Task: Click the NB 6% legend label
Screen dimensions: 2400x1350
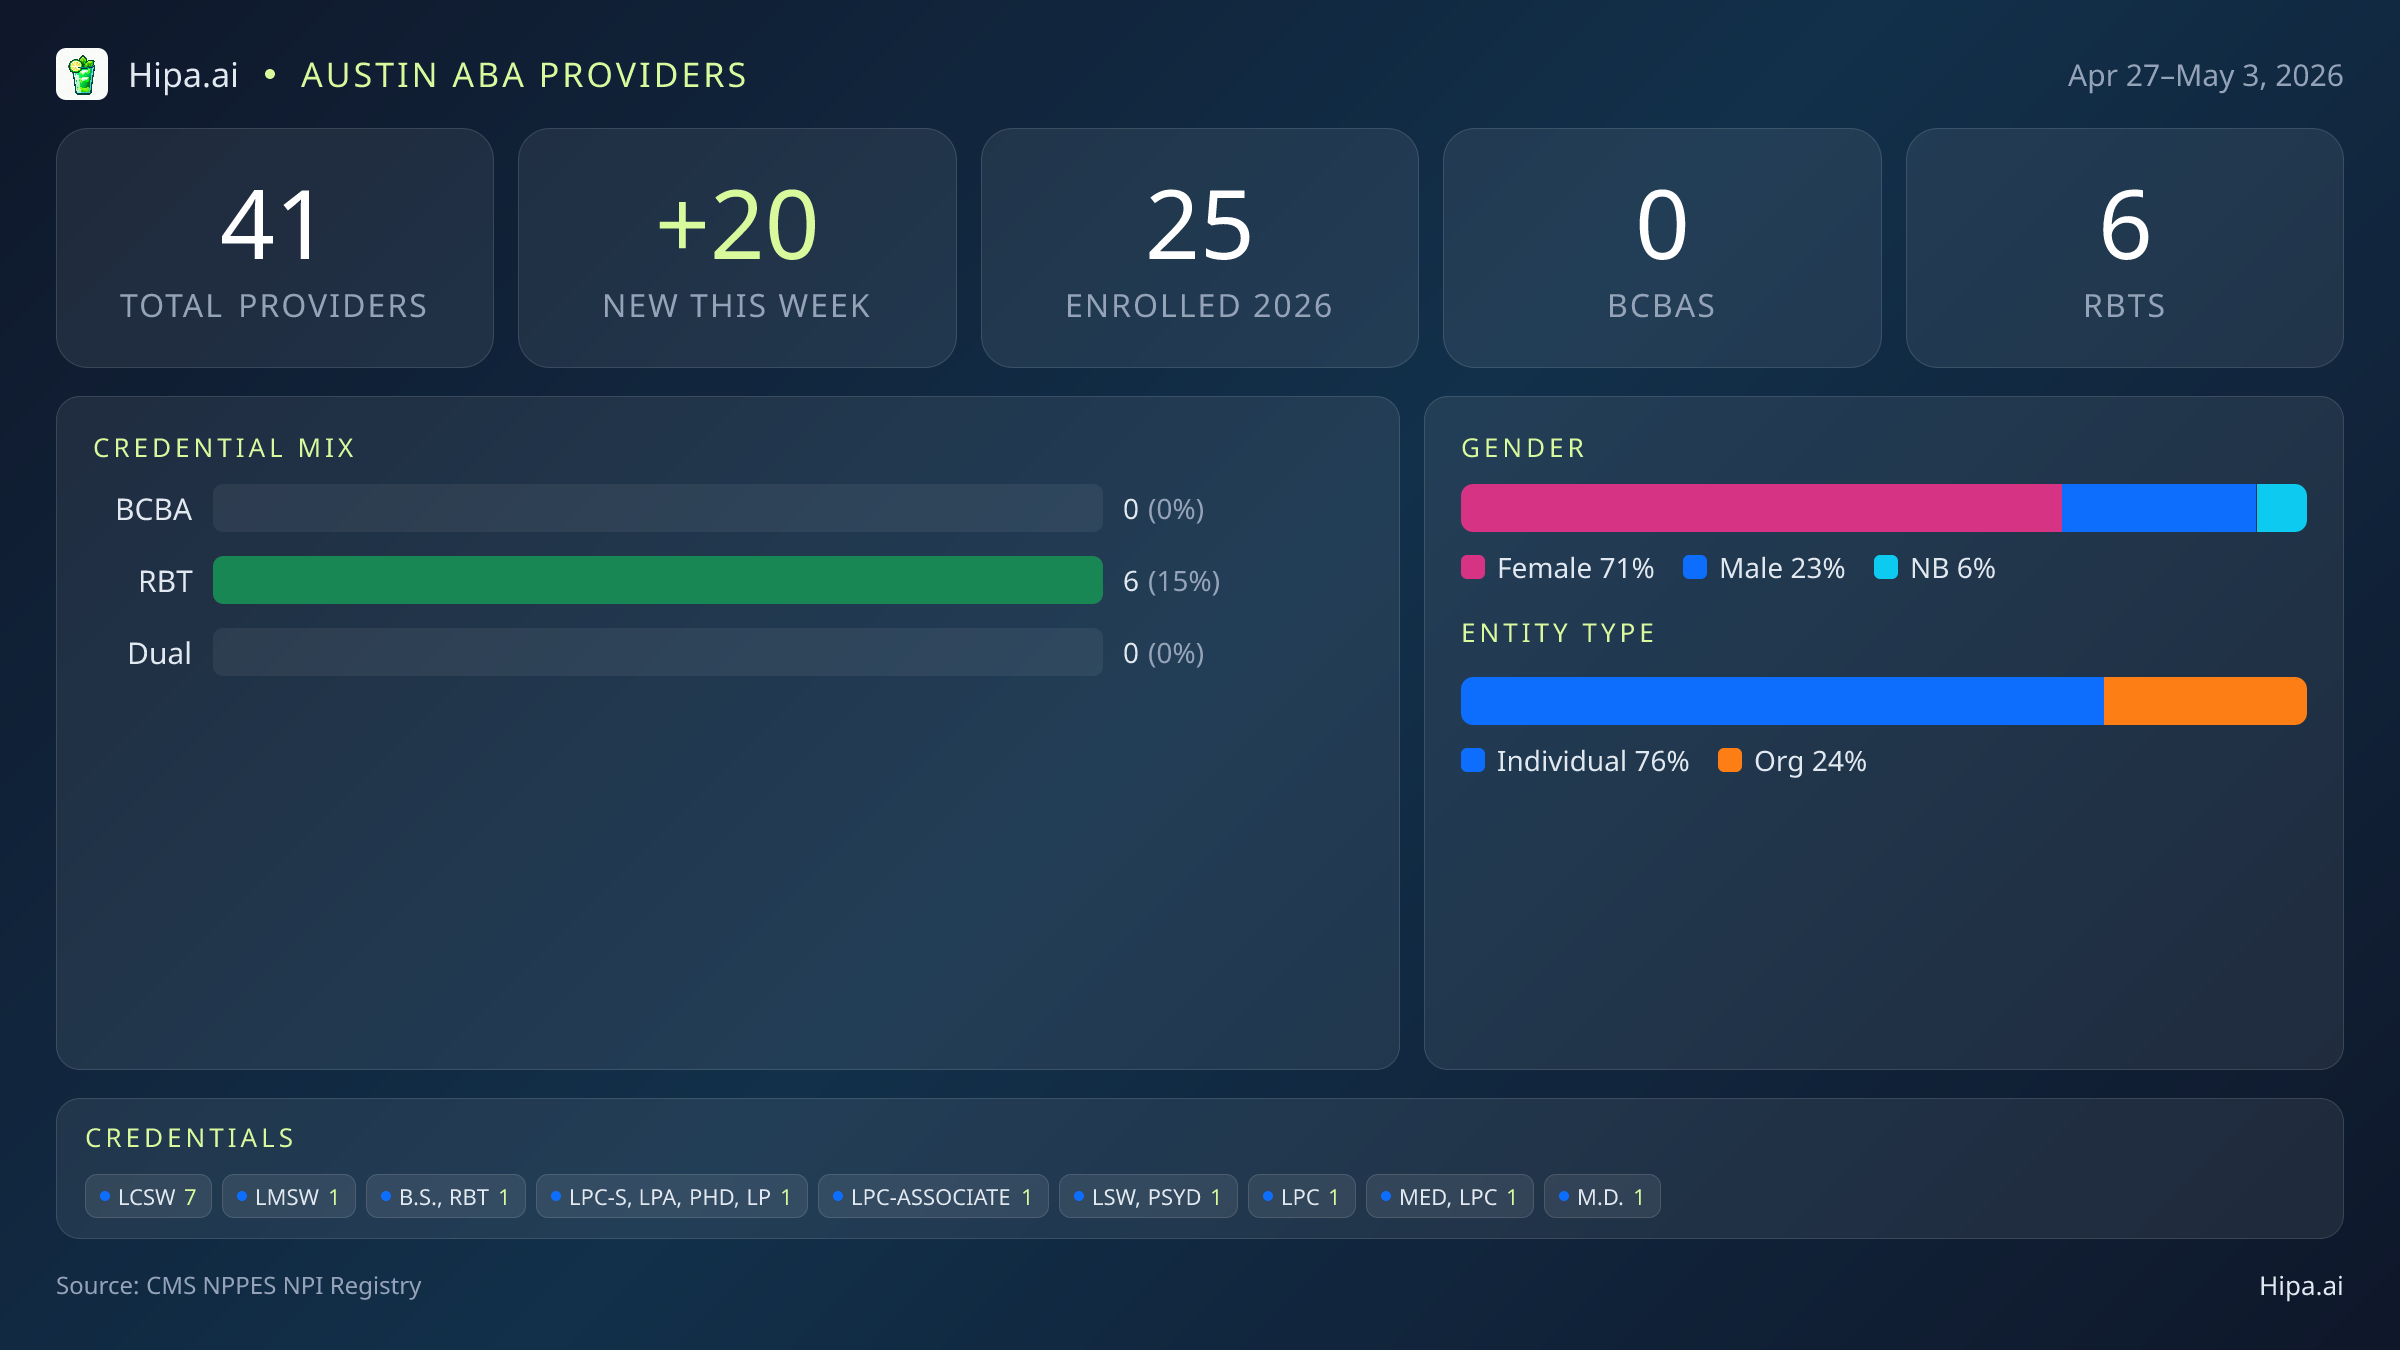Action: tap(1953, 568)
